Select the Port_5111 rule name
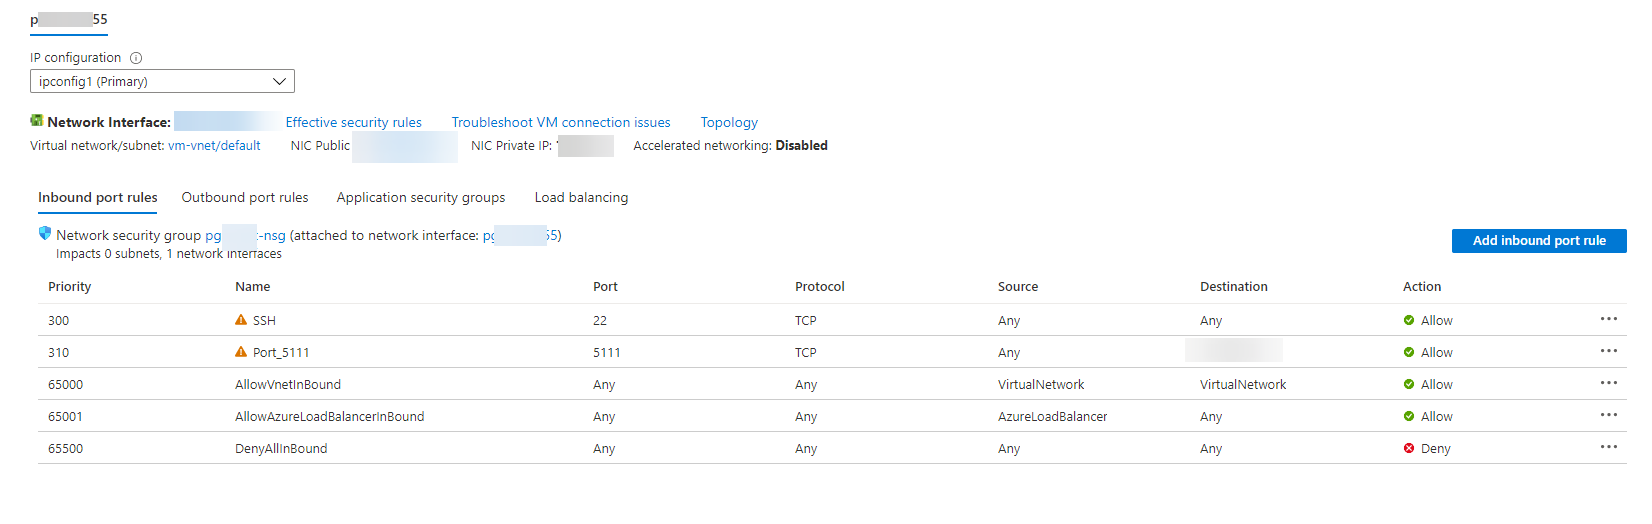This screenshot has height=524, width=1652. 281,353
